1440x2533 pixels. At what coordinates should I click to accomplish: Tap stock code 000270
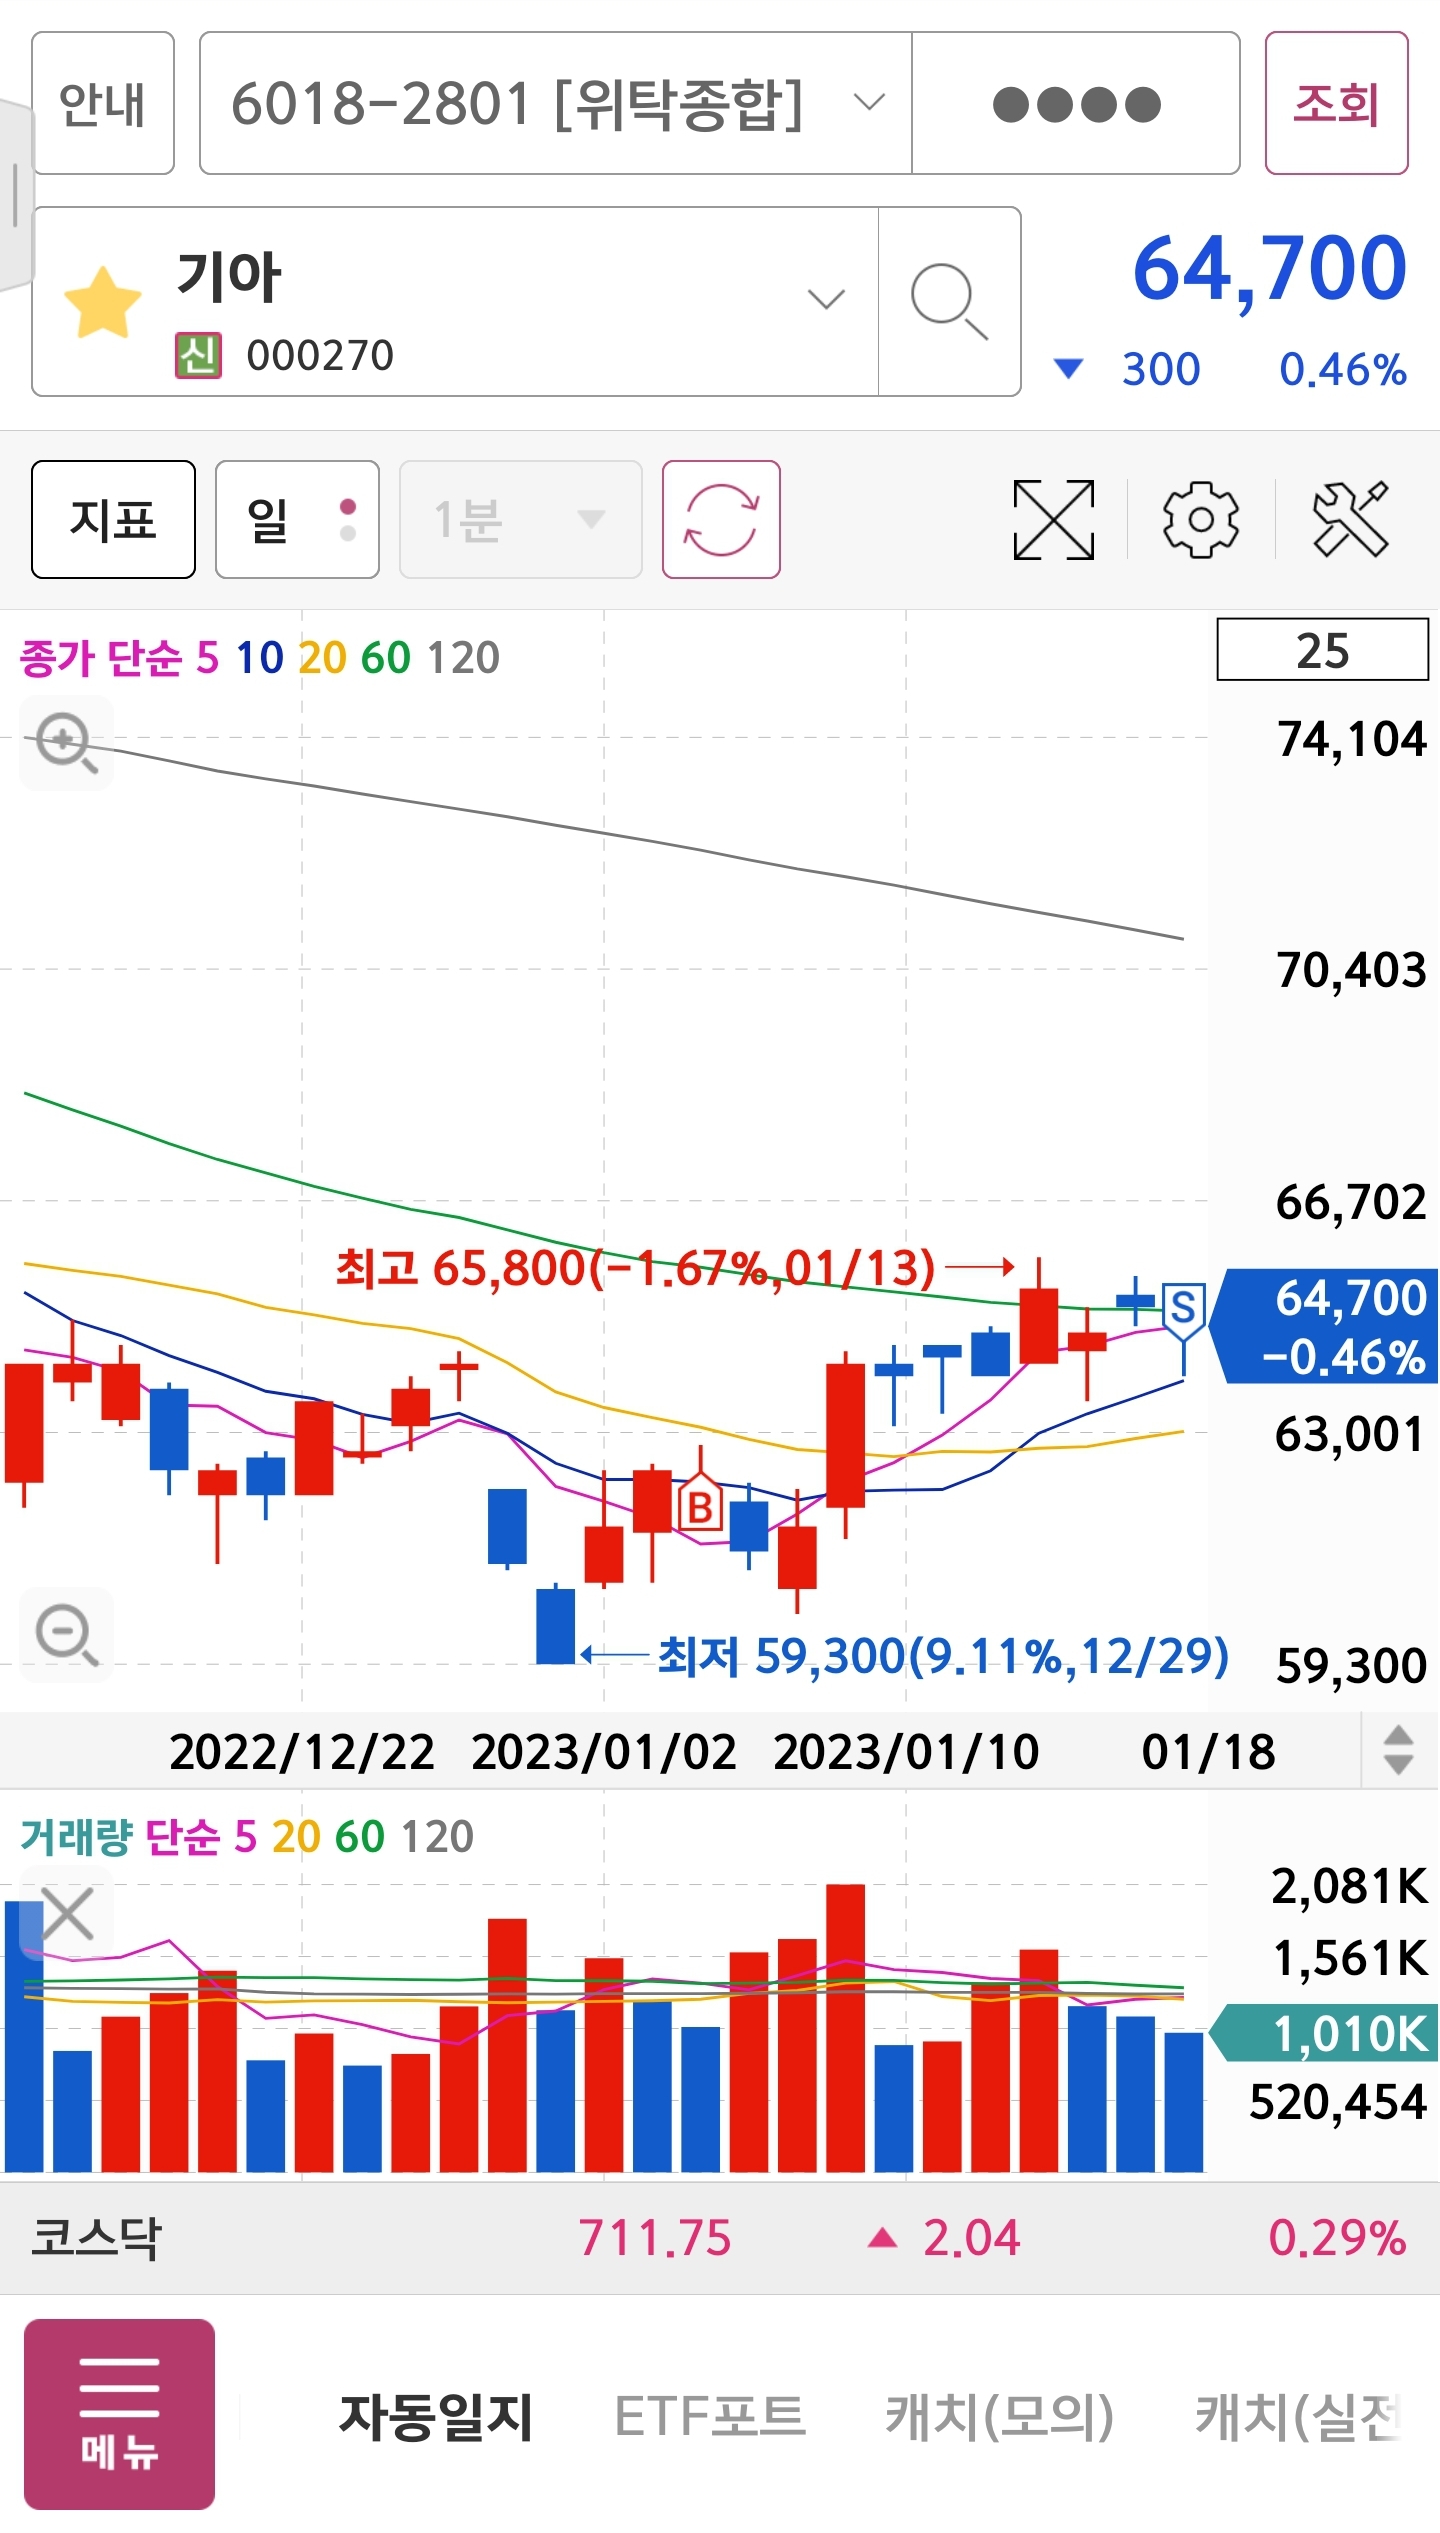click(320, 355)
